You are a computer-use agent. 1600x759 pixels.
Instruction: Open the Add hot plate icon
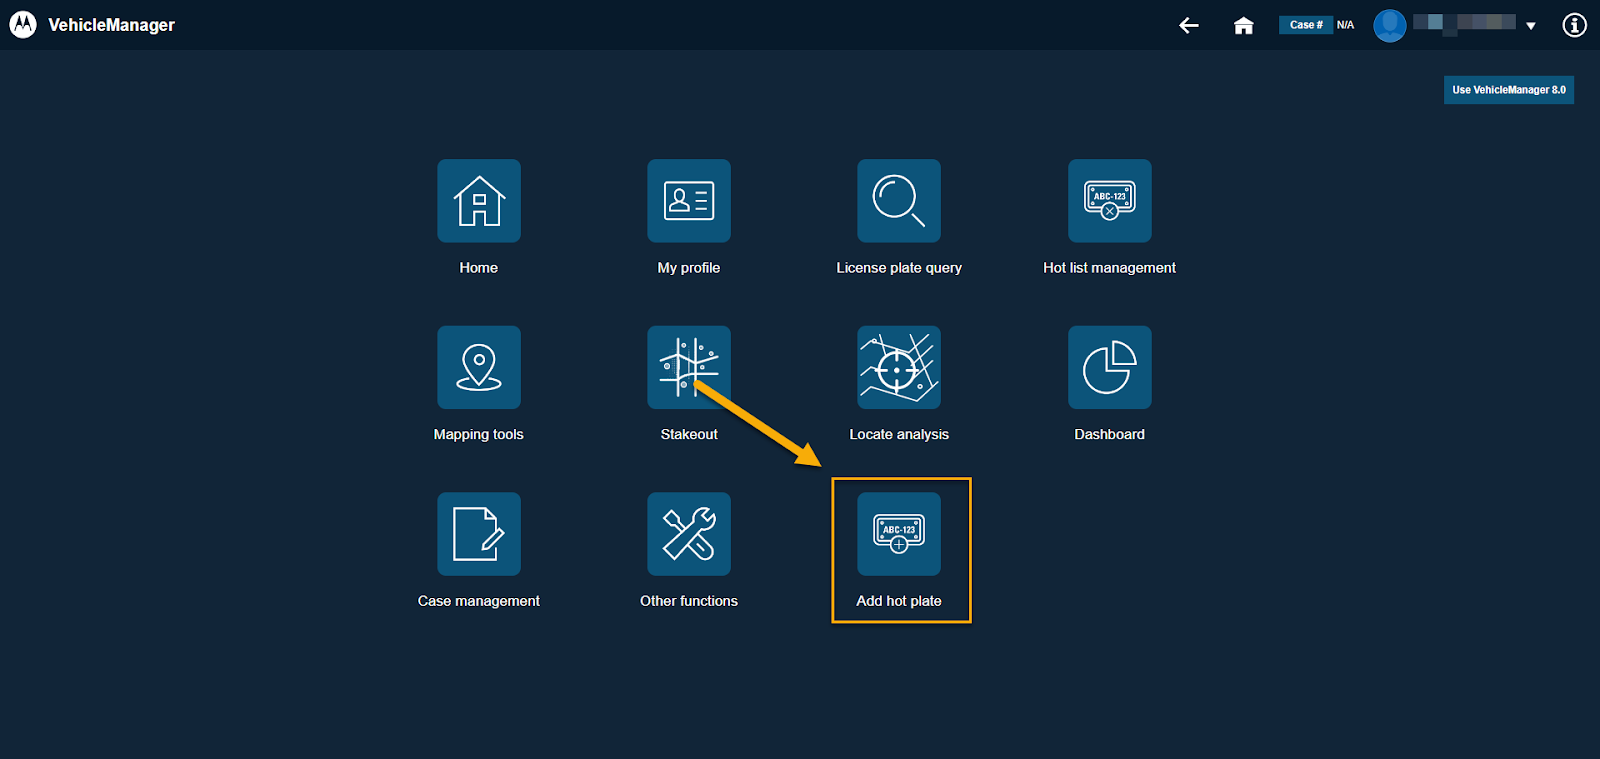899,534
